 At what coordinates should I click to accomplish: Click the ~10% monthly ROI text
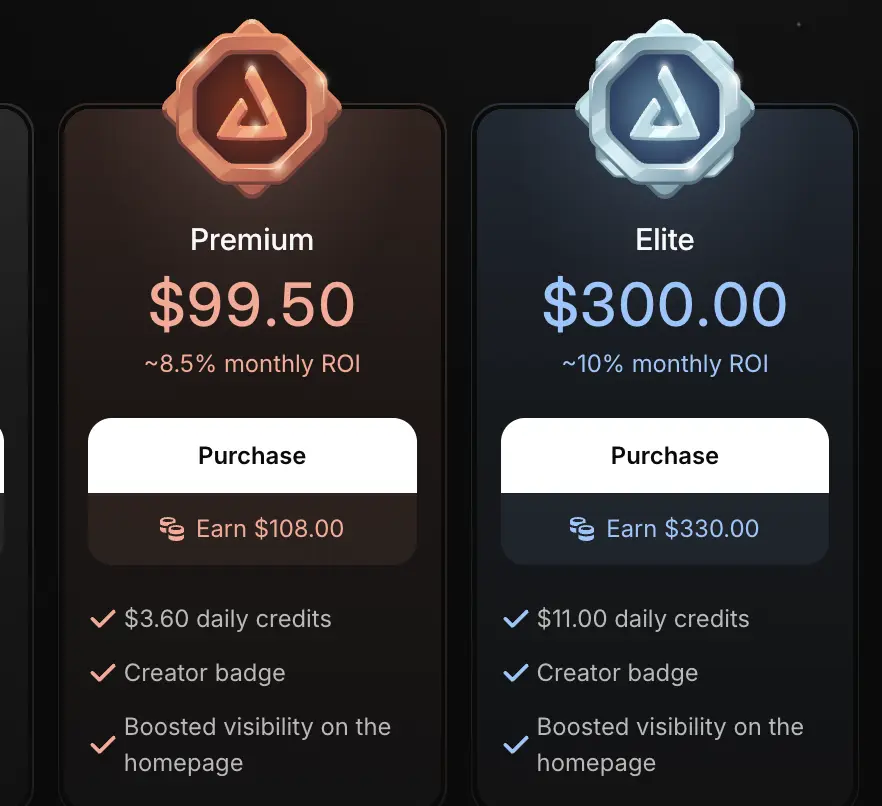click(x=664, y=363)
